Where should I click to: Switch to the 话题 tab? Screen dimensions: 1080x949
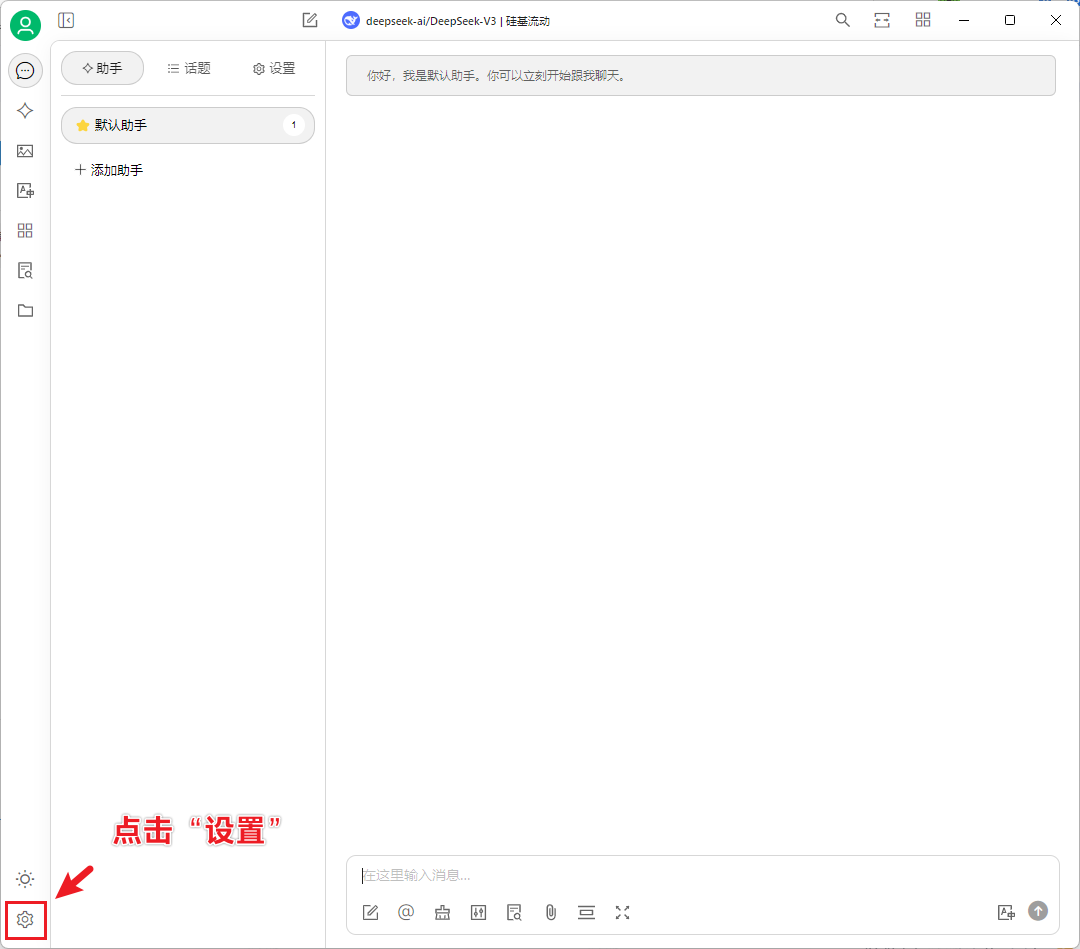189,68
